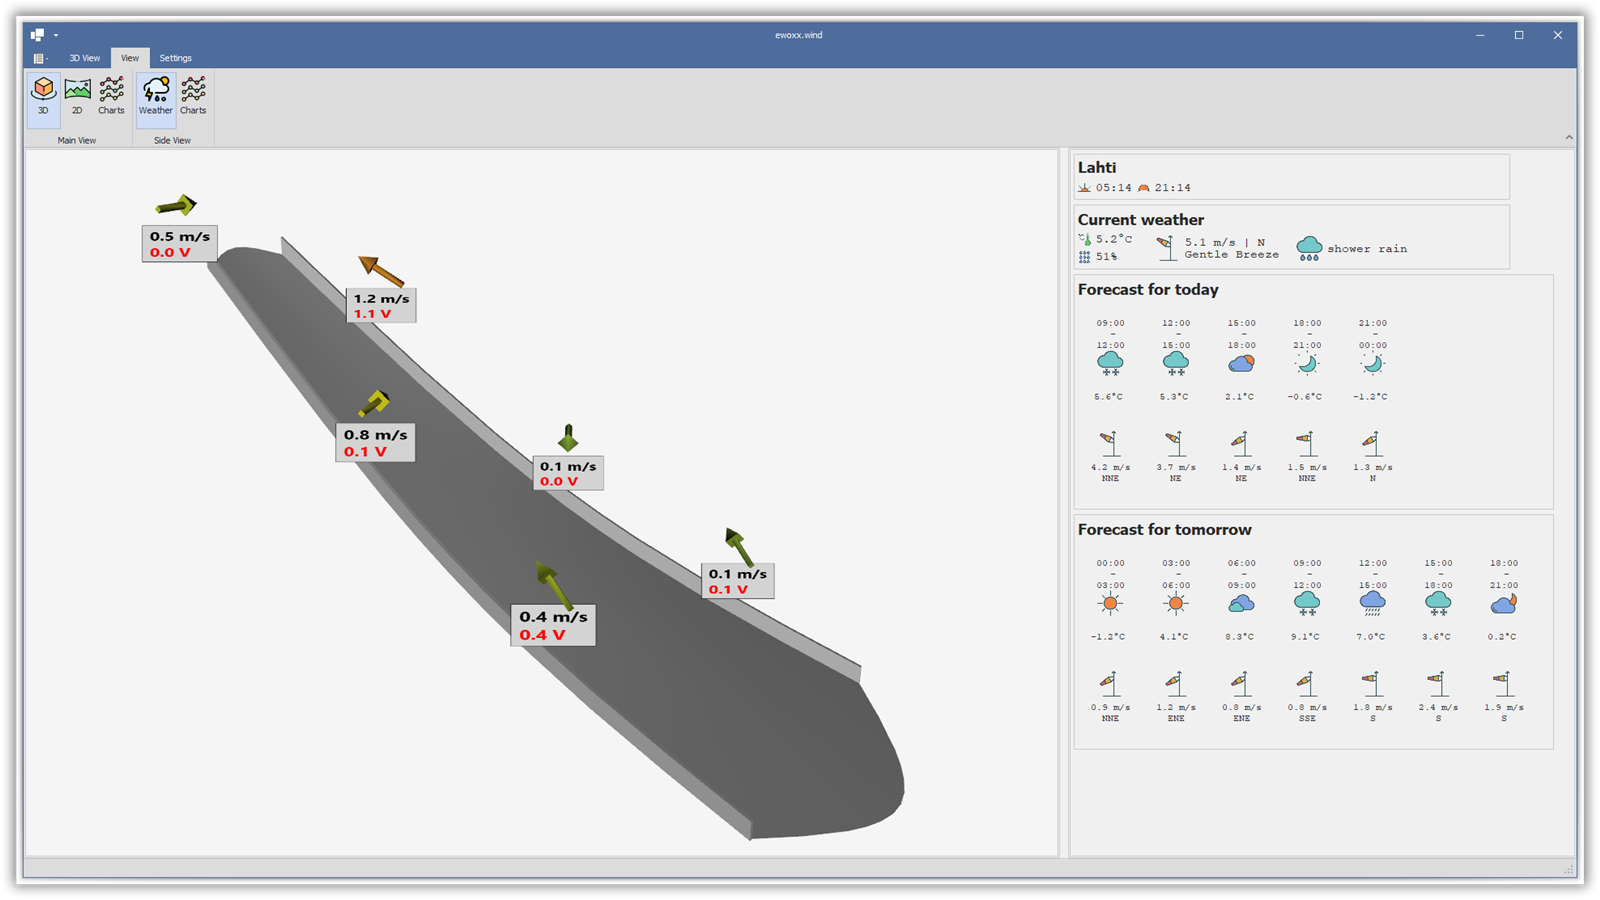
Task: Toggle the Weather side view panel
Action: [155, 96]
